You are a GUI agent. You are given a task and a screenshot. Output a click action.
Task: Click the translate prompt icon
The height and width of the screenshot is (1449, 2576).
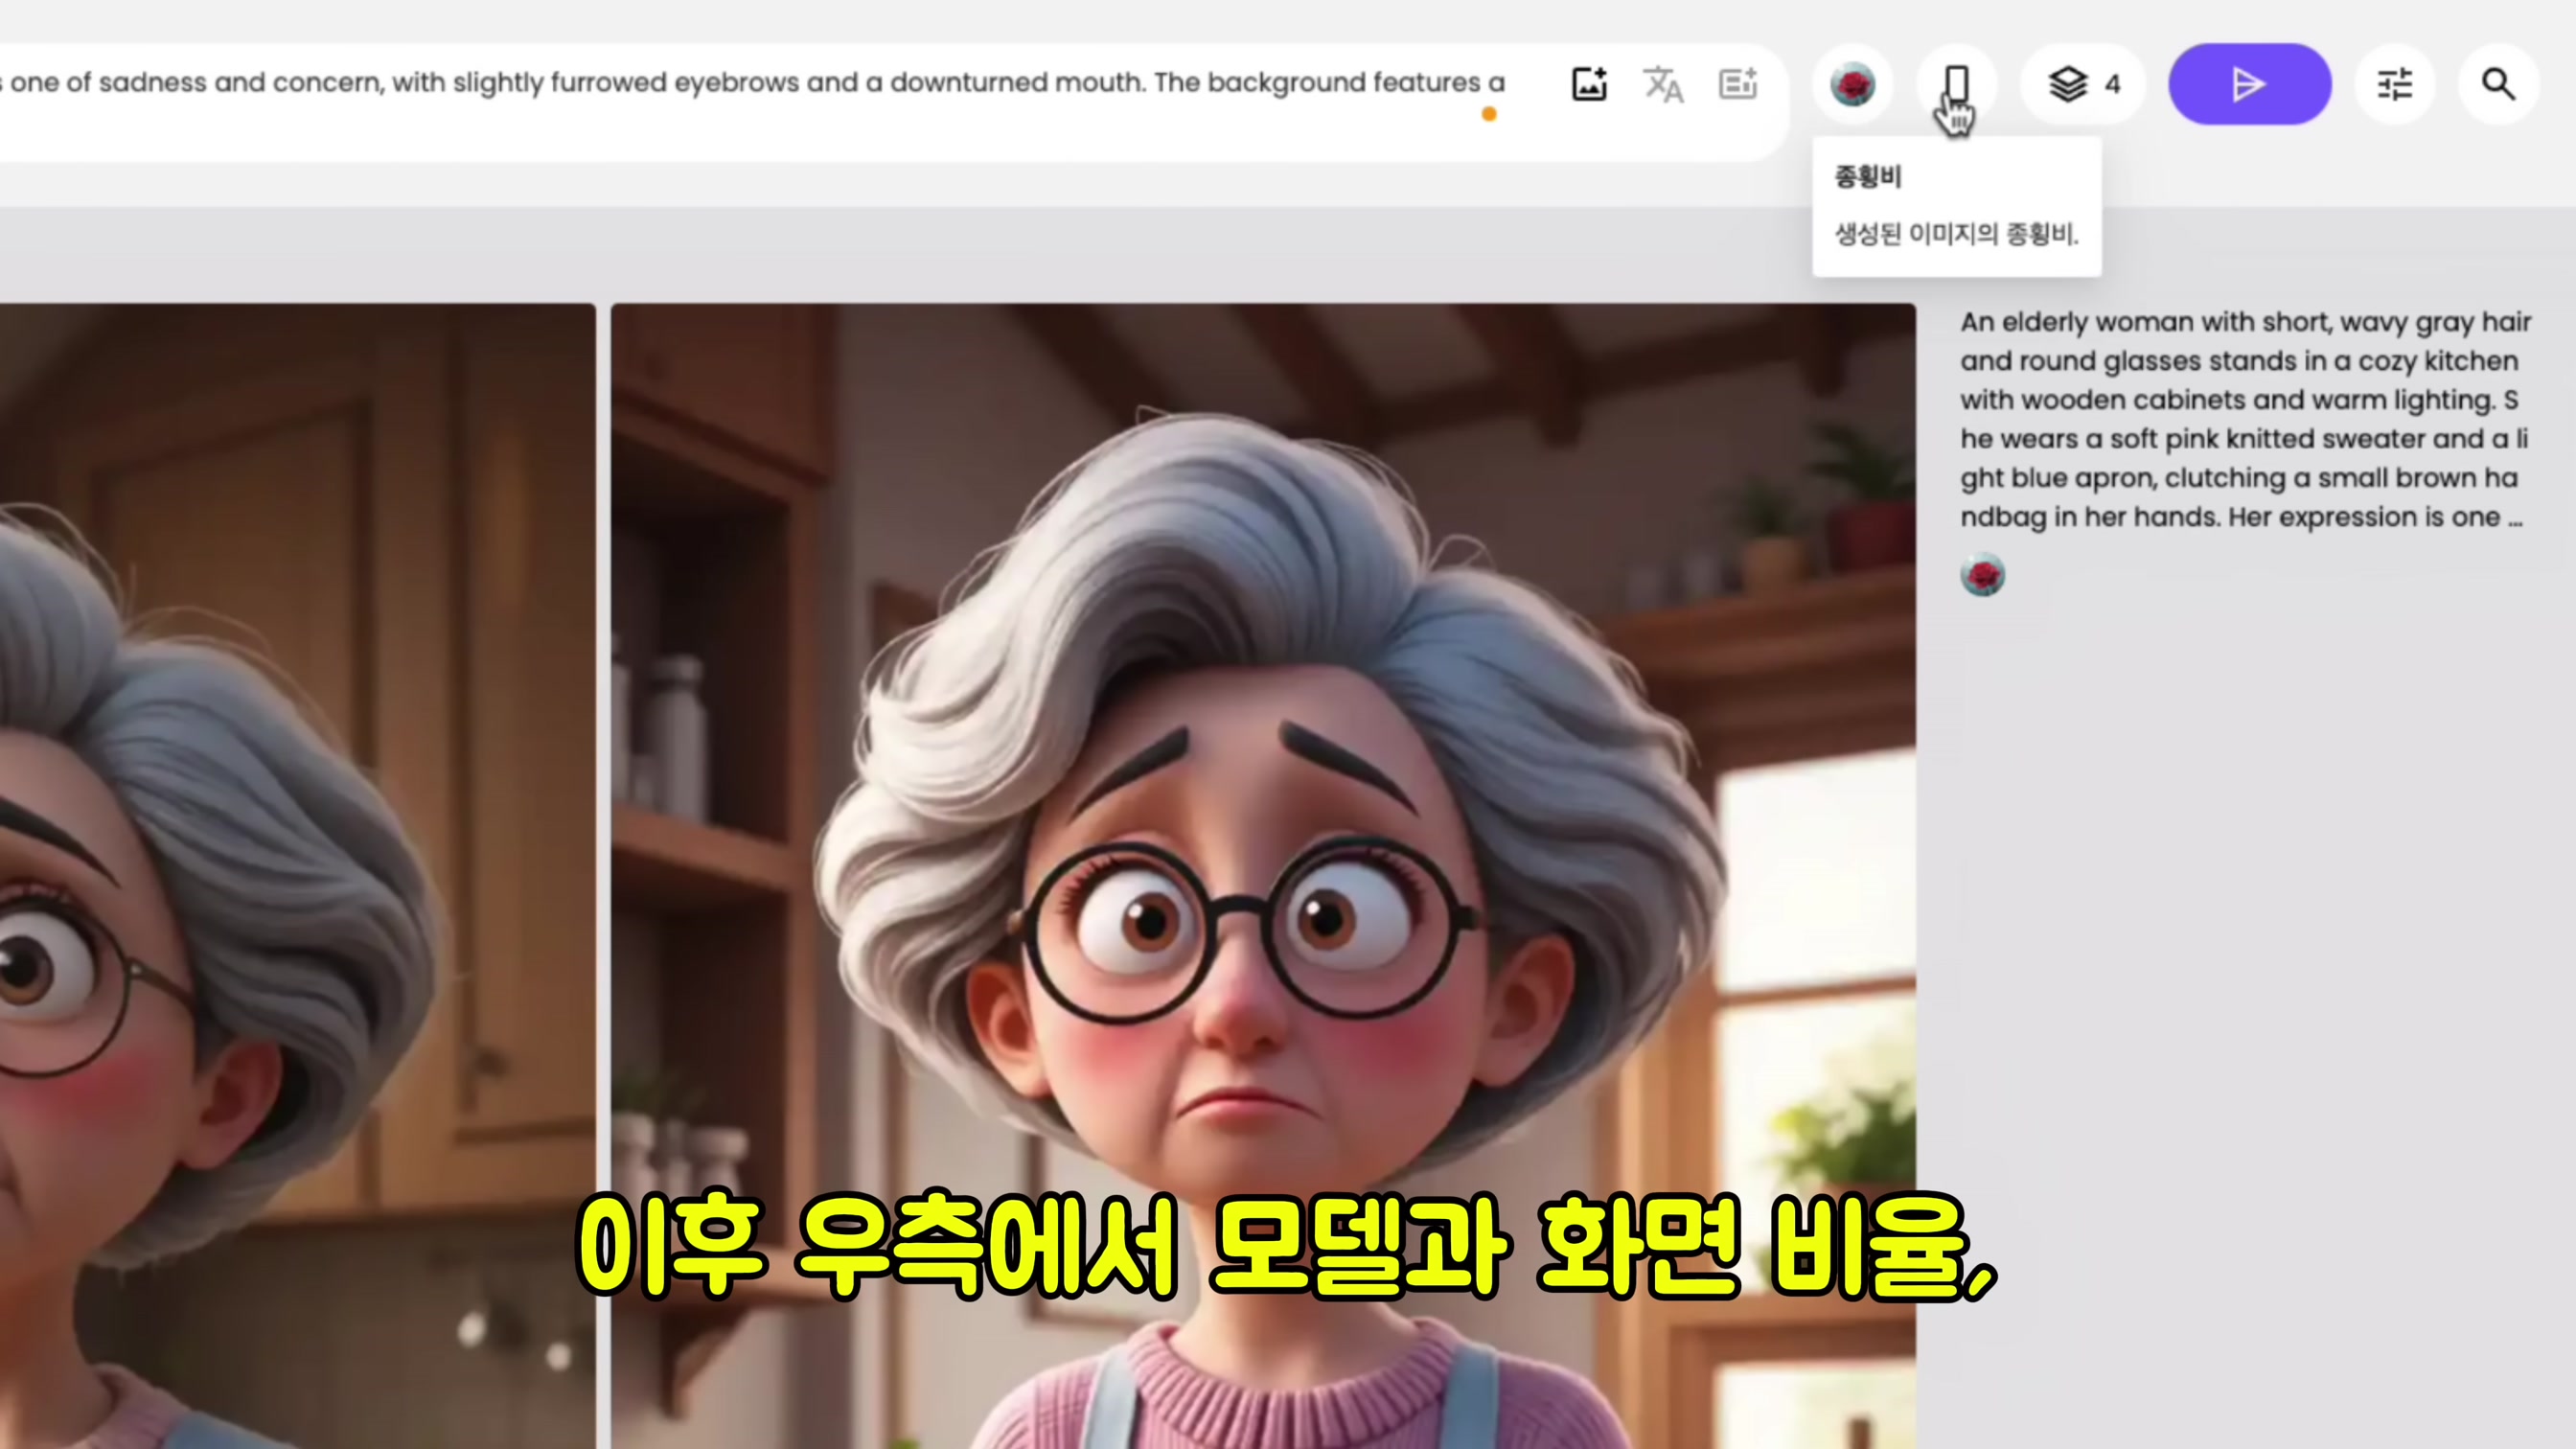point(1664,84)
